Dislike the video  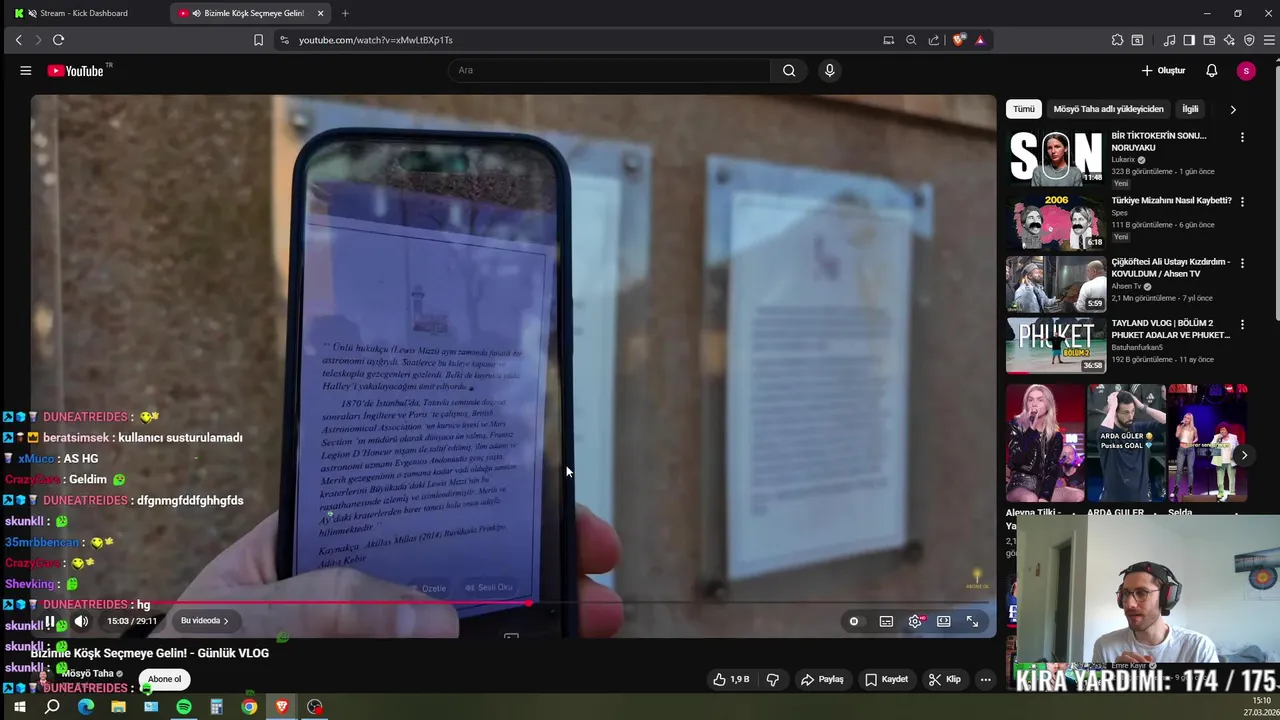(772, 679)
